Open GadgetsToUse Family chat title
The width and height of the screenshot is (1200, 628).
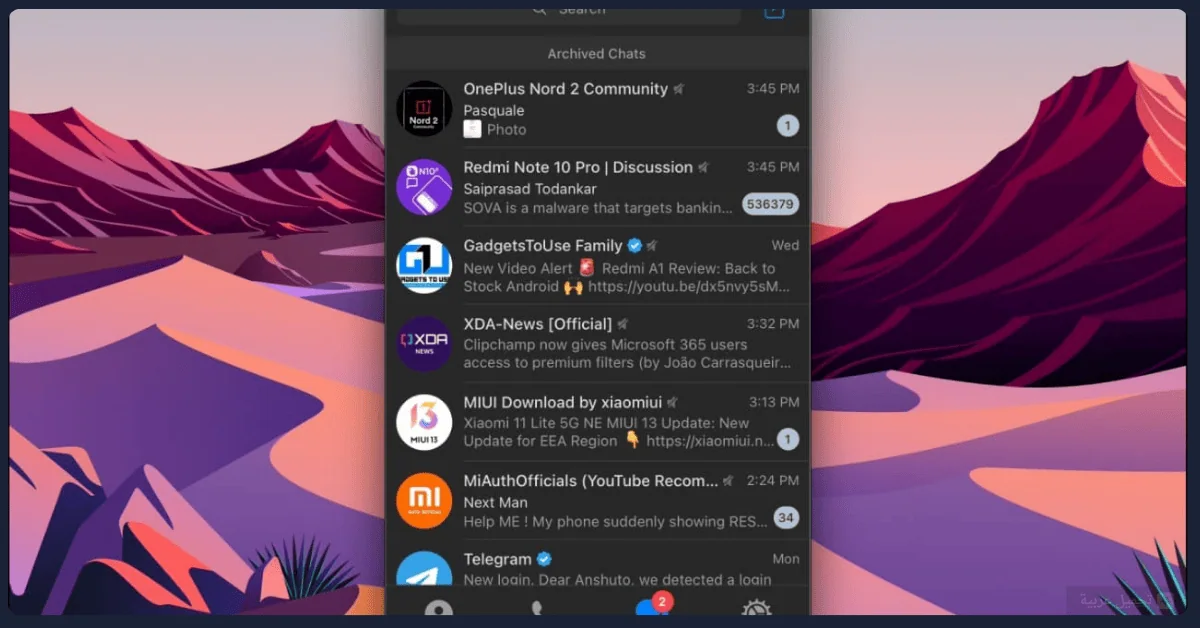543,246
